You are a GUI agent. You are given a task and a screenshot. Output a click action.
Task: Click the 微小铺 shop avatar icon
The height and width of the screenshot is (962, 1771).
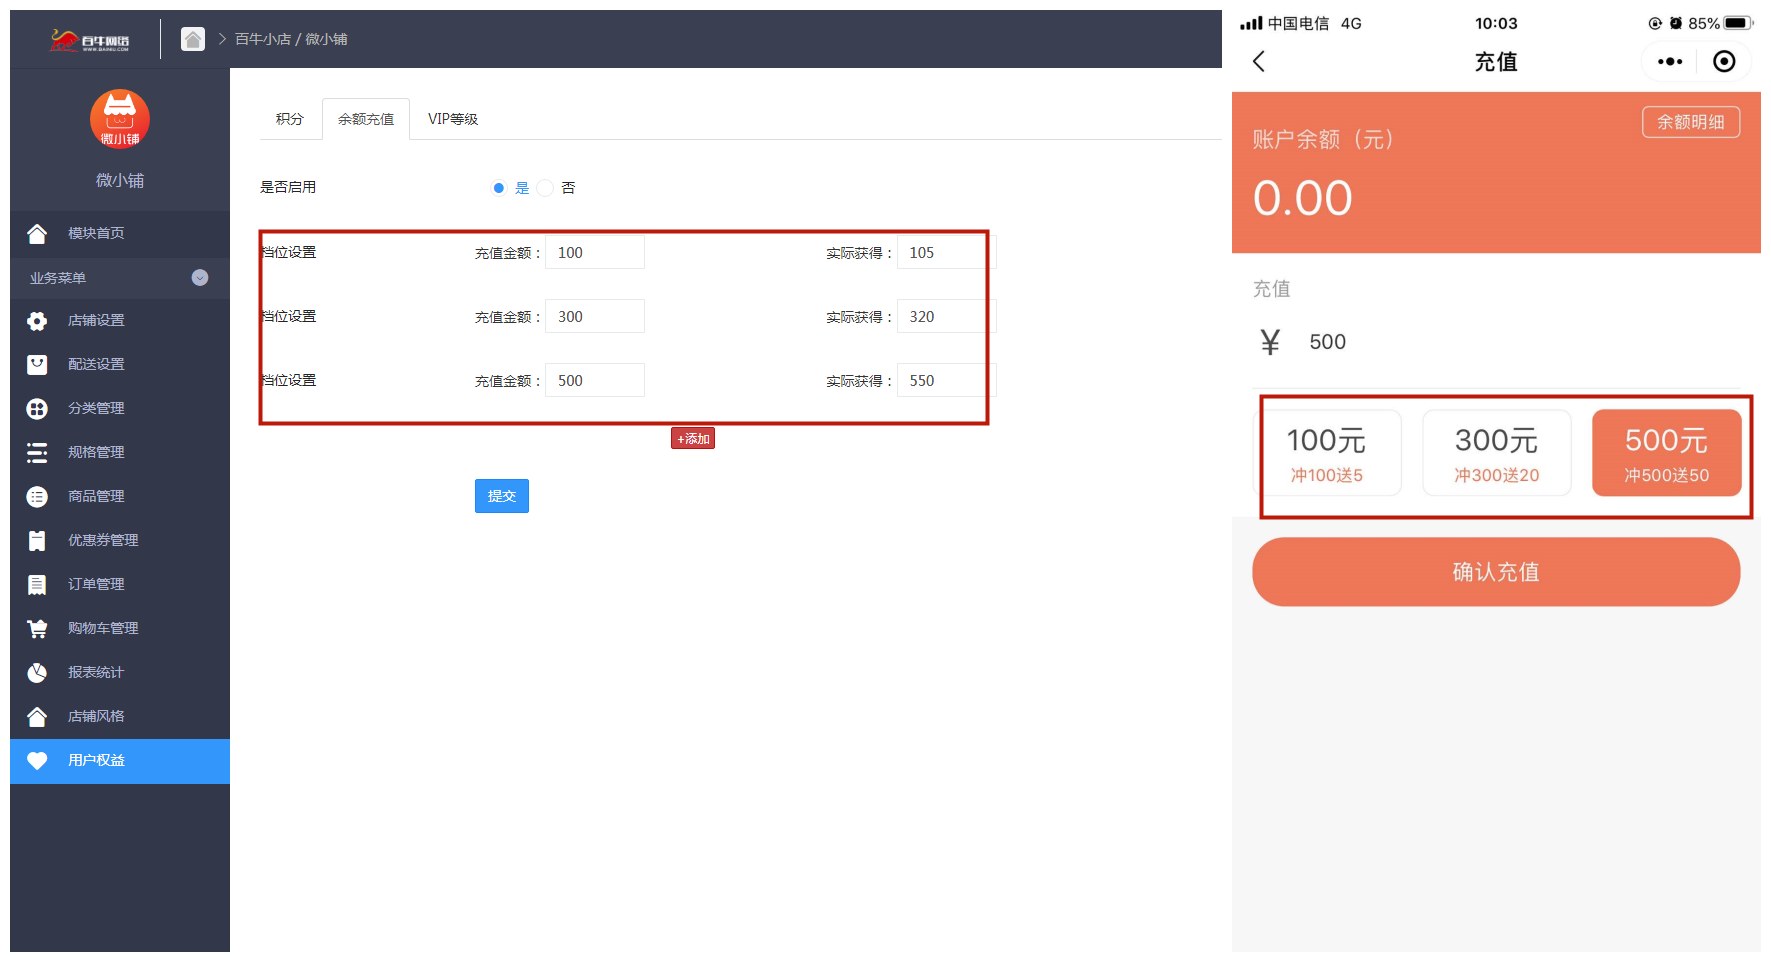point(120,119)
